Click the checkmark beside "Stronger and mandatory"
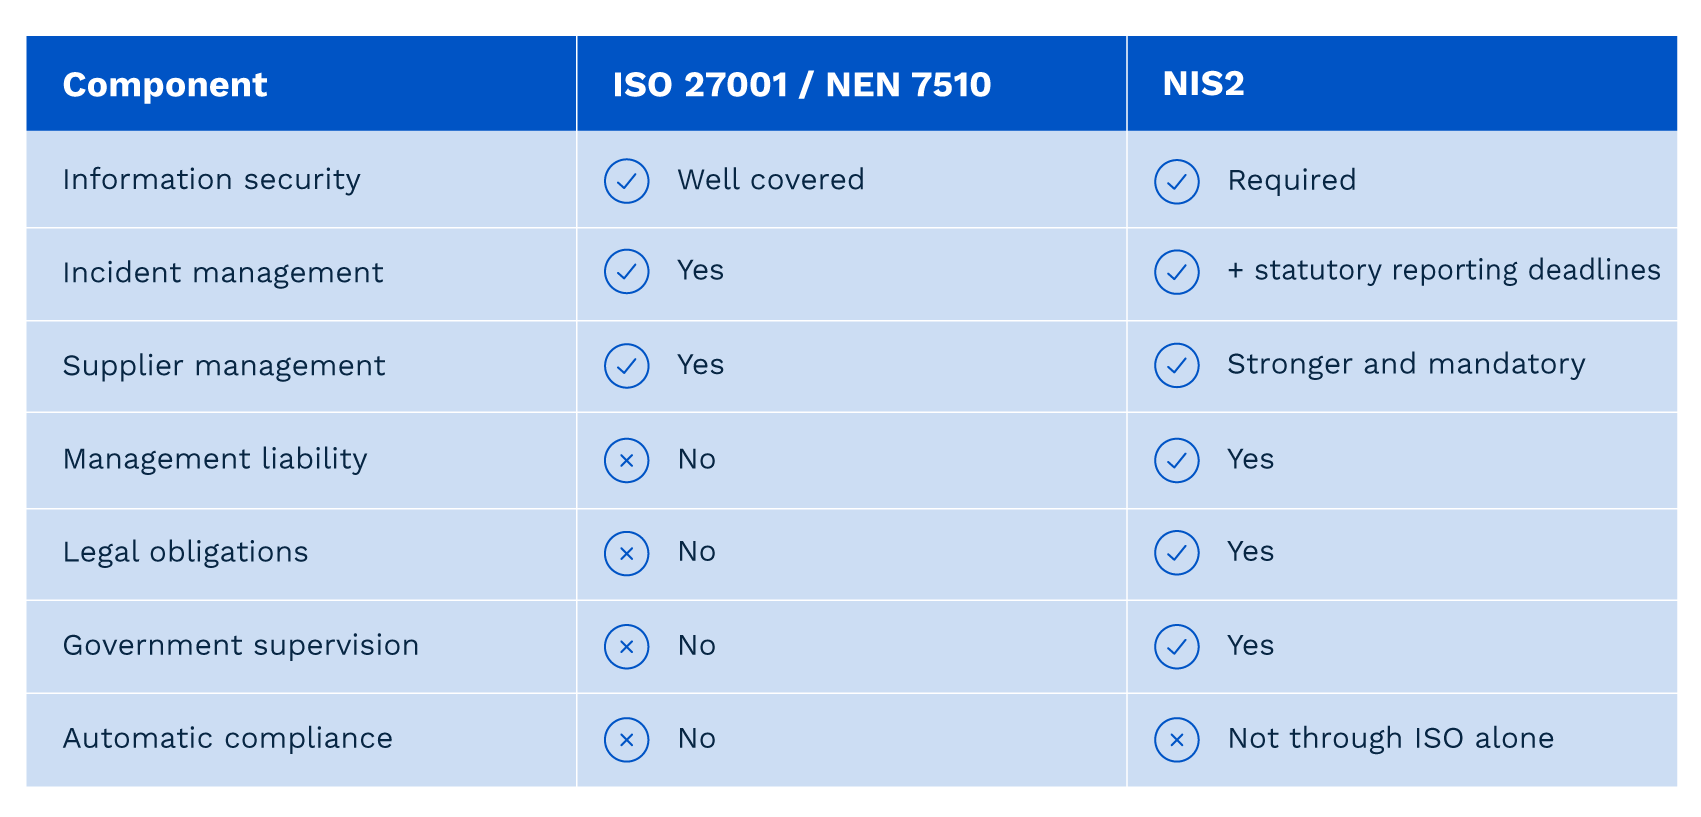Screen dimensions: 1701x817 [x=1177, y=365]
